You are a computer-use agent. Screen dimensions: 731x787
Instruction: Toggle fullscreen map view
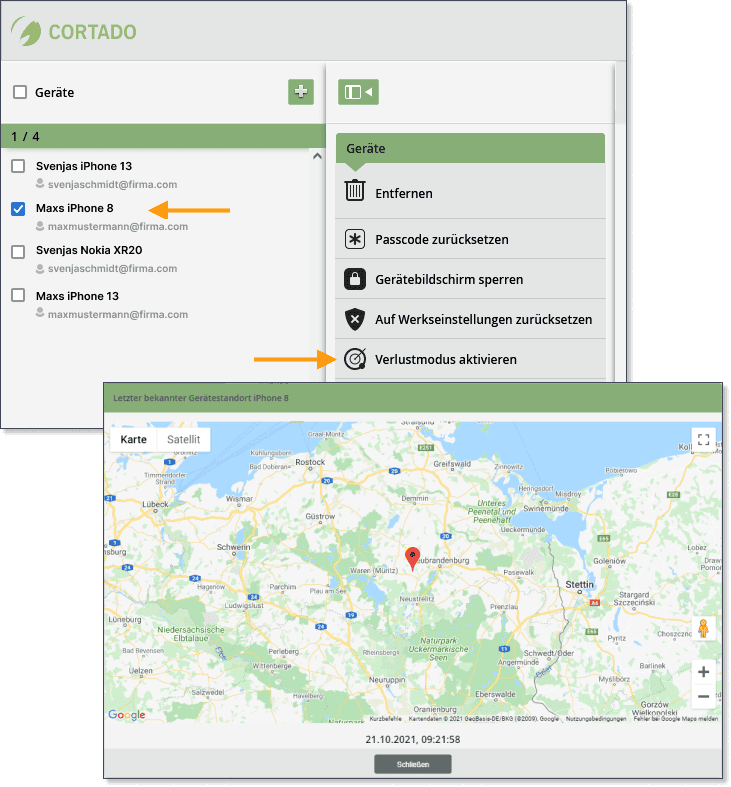703,440
